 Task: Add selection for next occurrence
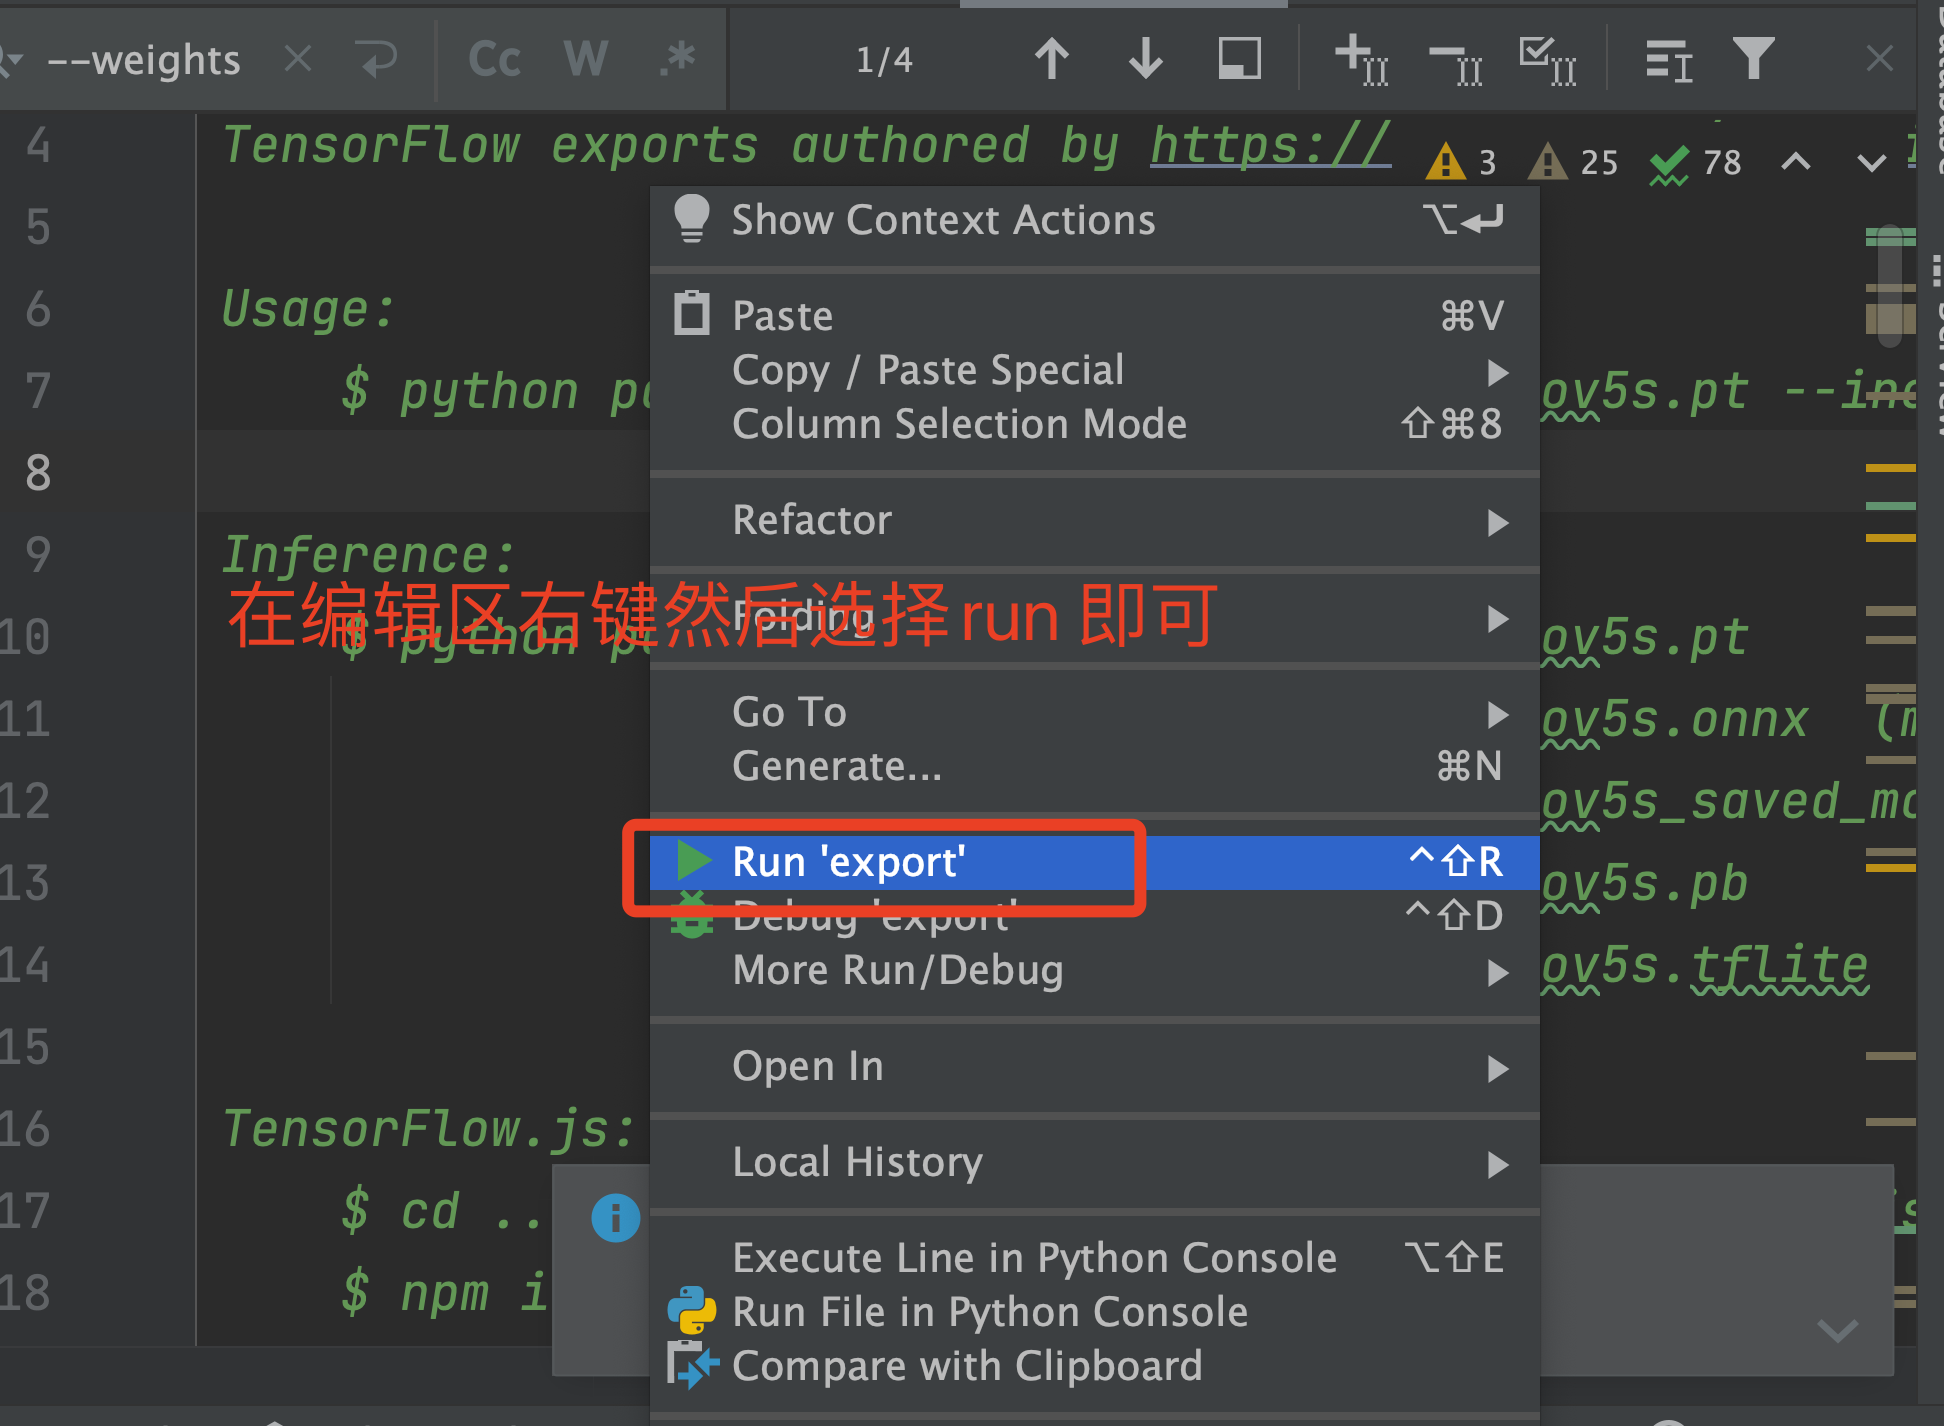click(x=1362, y=59)
